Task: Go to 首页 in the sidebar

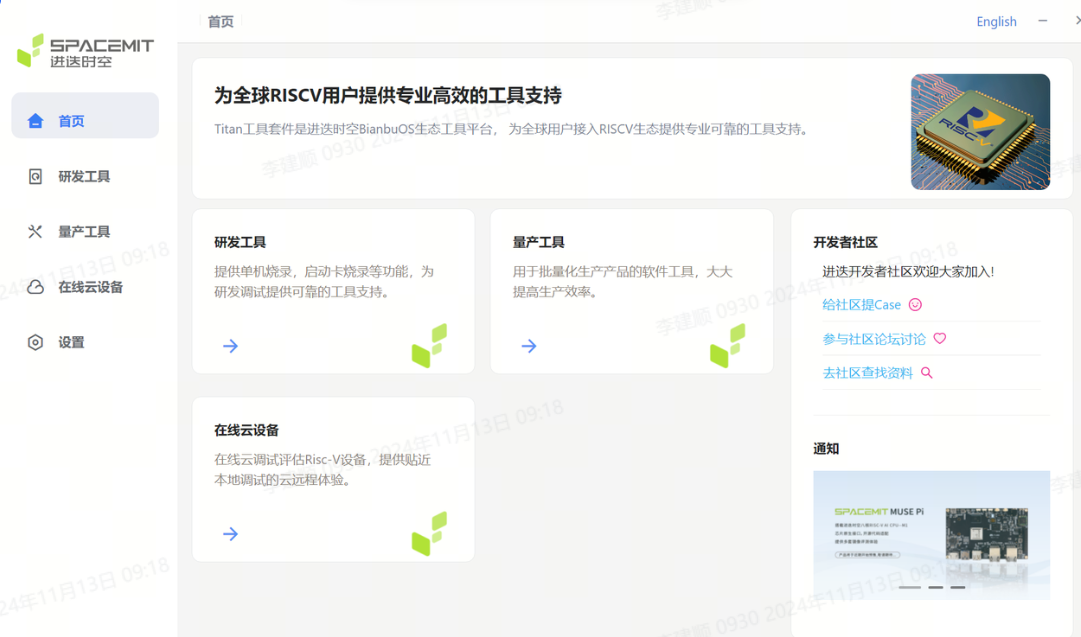Action: tap(85, 116)
